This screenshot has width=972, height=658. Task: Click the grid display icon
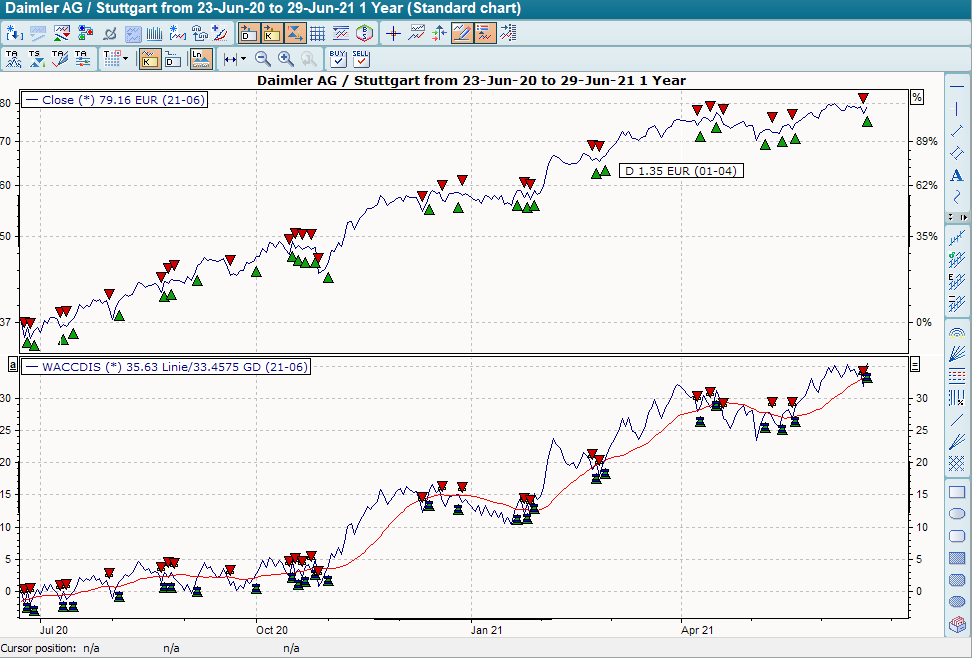[317, 32]
